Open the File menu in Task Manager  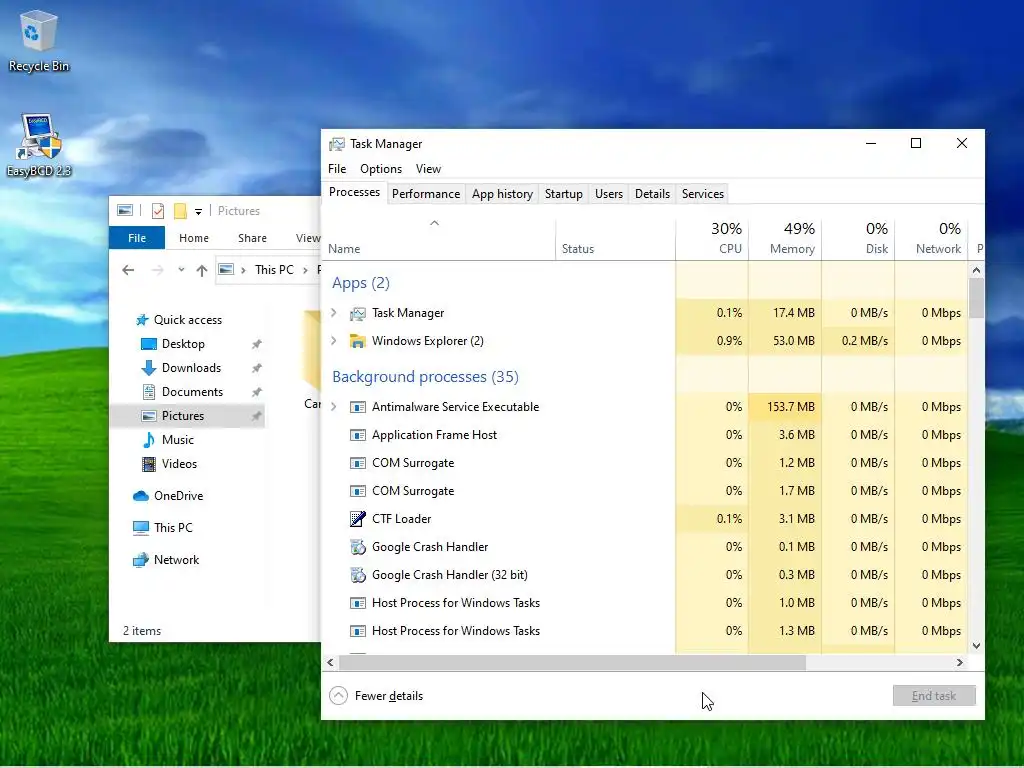[x=337, y=169]
